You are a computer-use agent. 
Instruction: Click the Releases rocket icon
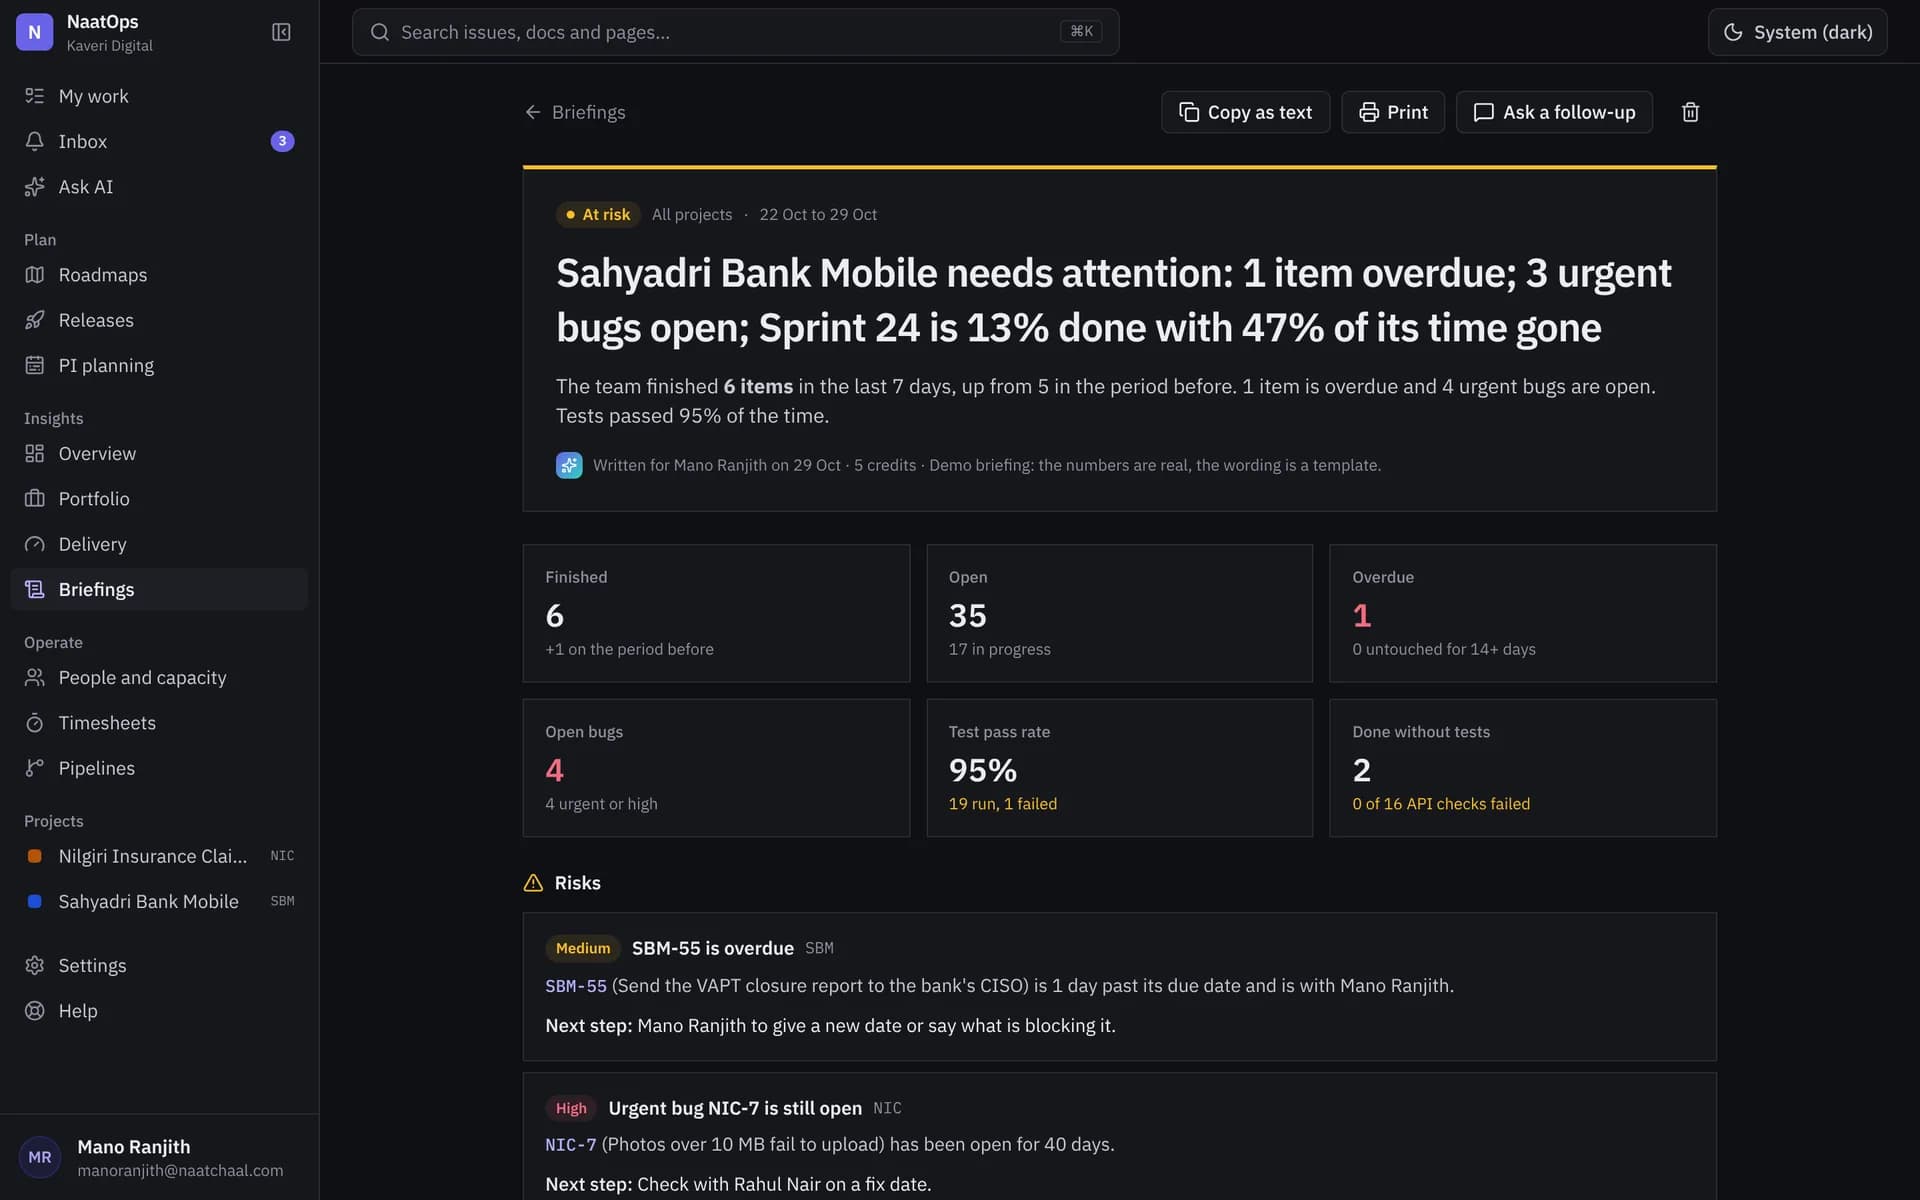coord(35,320)
